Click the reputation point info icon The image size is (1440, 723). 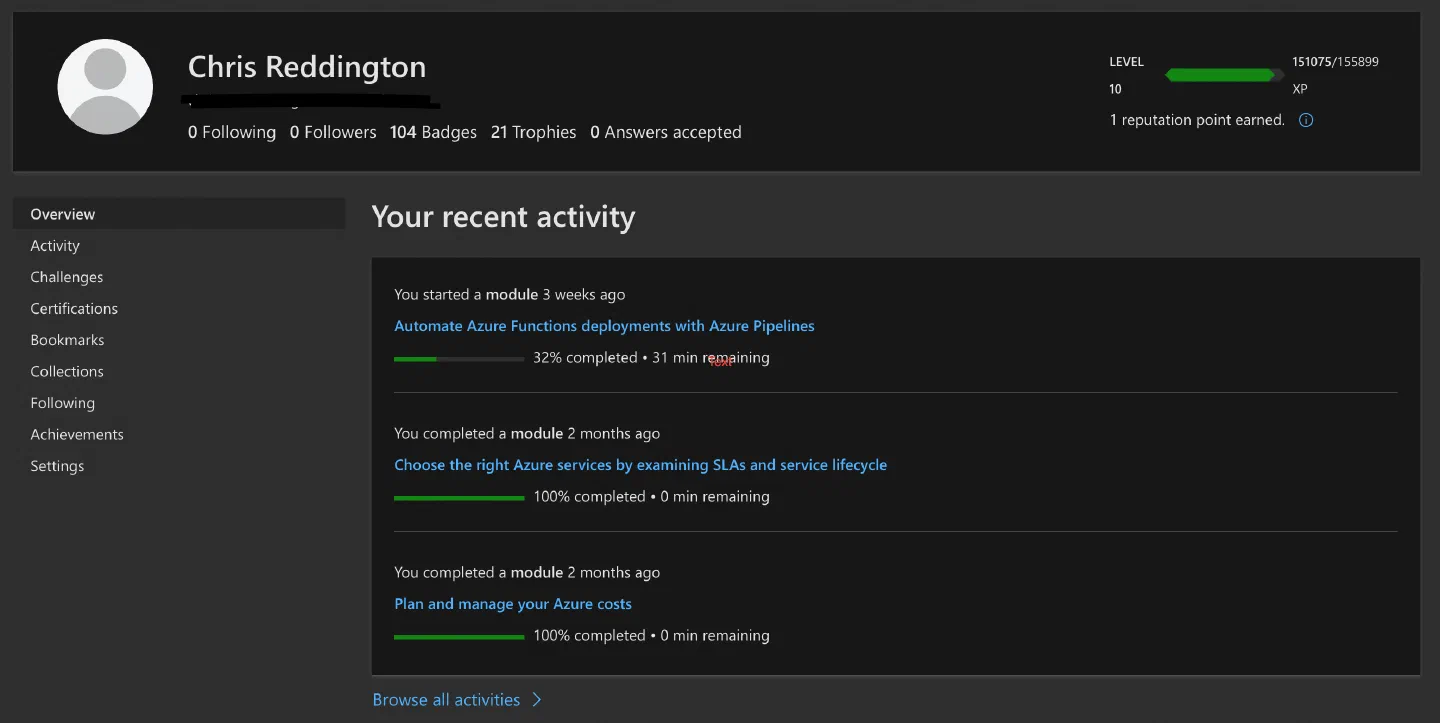click(x=1306, y=120)
